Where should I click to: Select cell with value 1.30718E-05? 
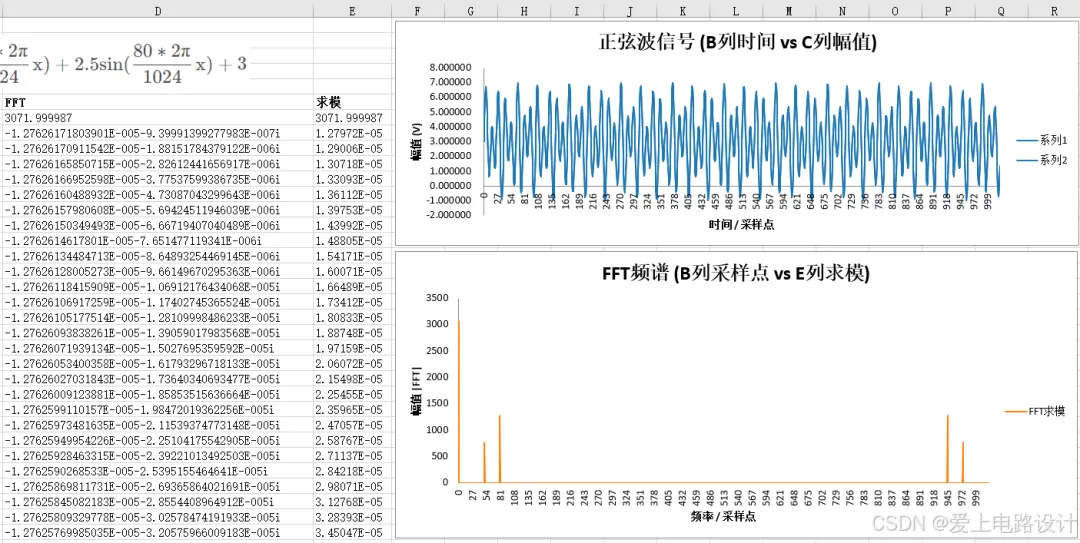(x=353, y=164)
